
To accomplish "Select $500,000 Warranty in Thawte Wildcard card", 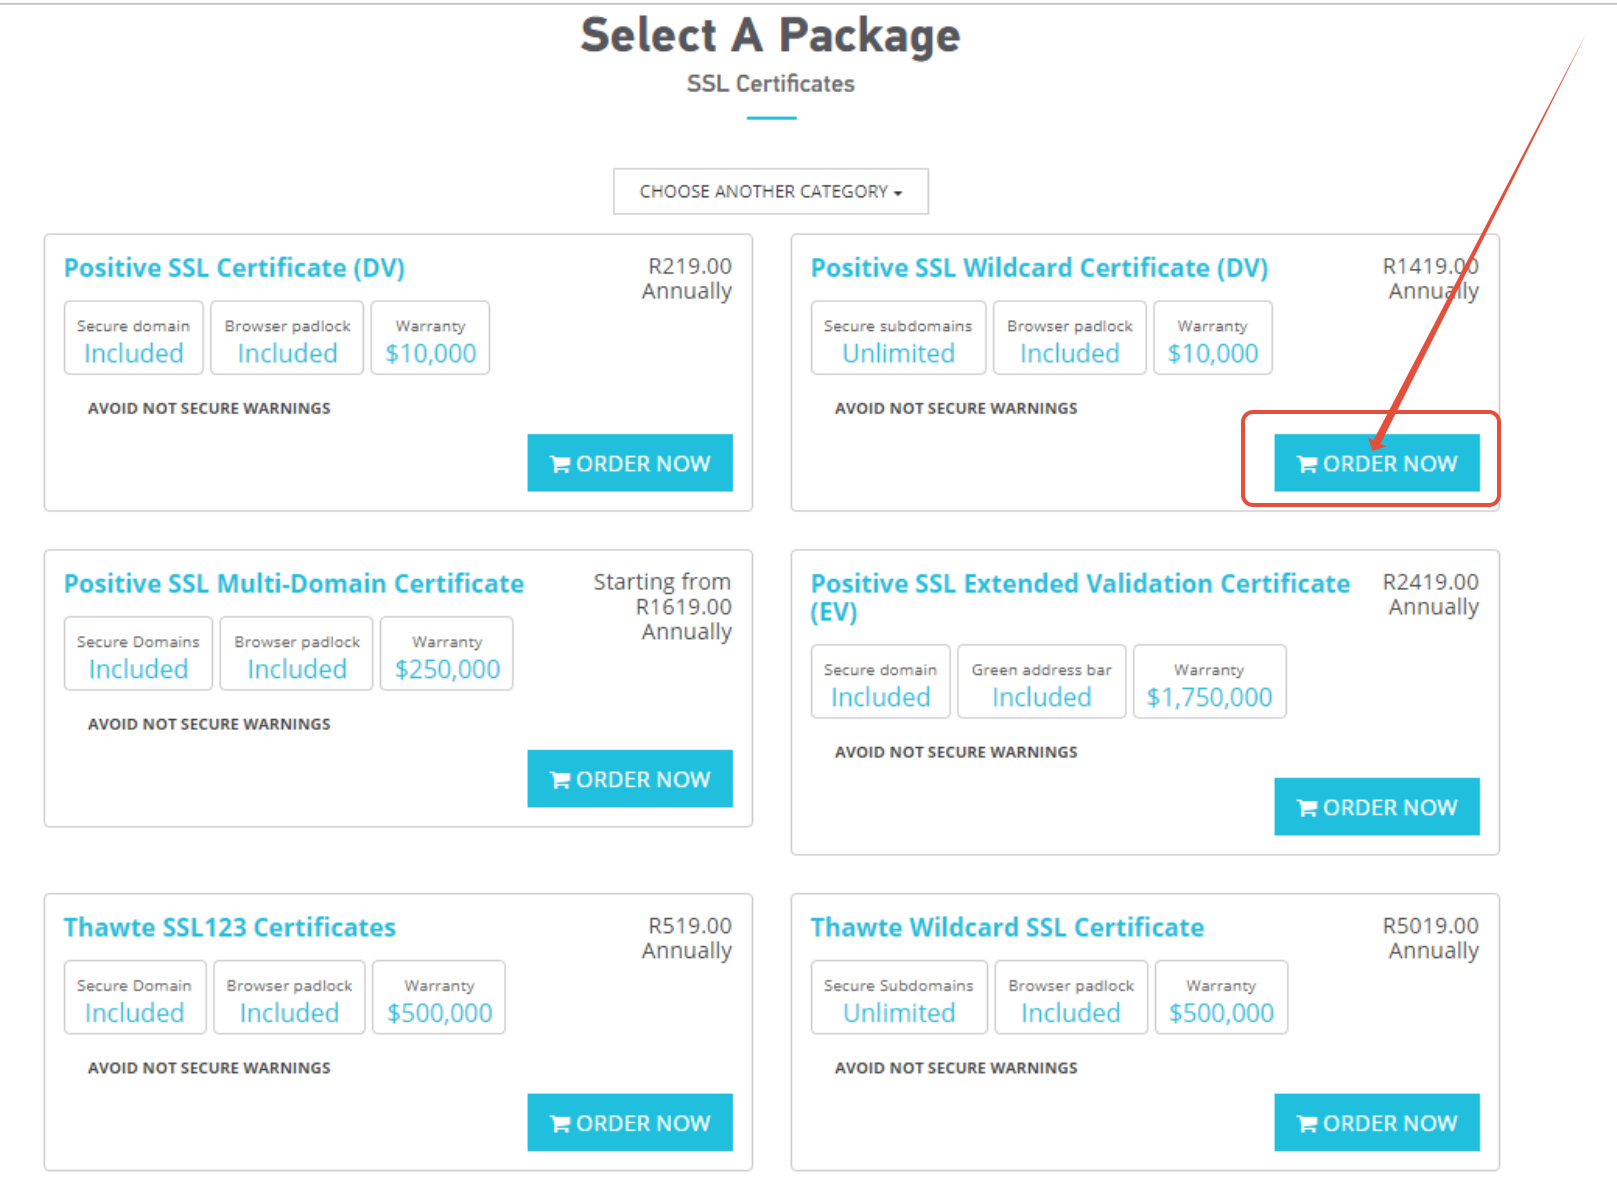I will (1221, 998).
